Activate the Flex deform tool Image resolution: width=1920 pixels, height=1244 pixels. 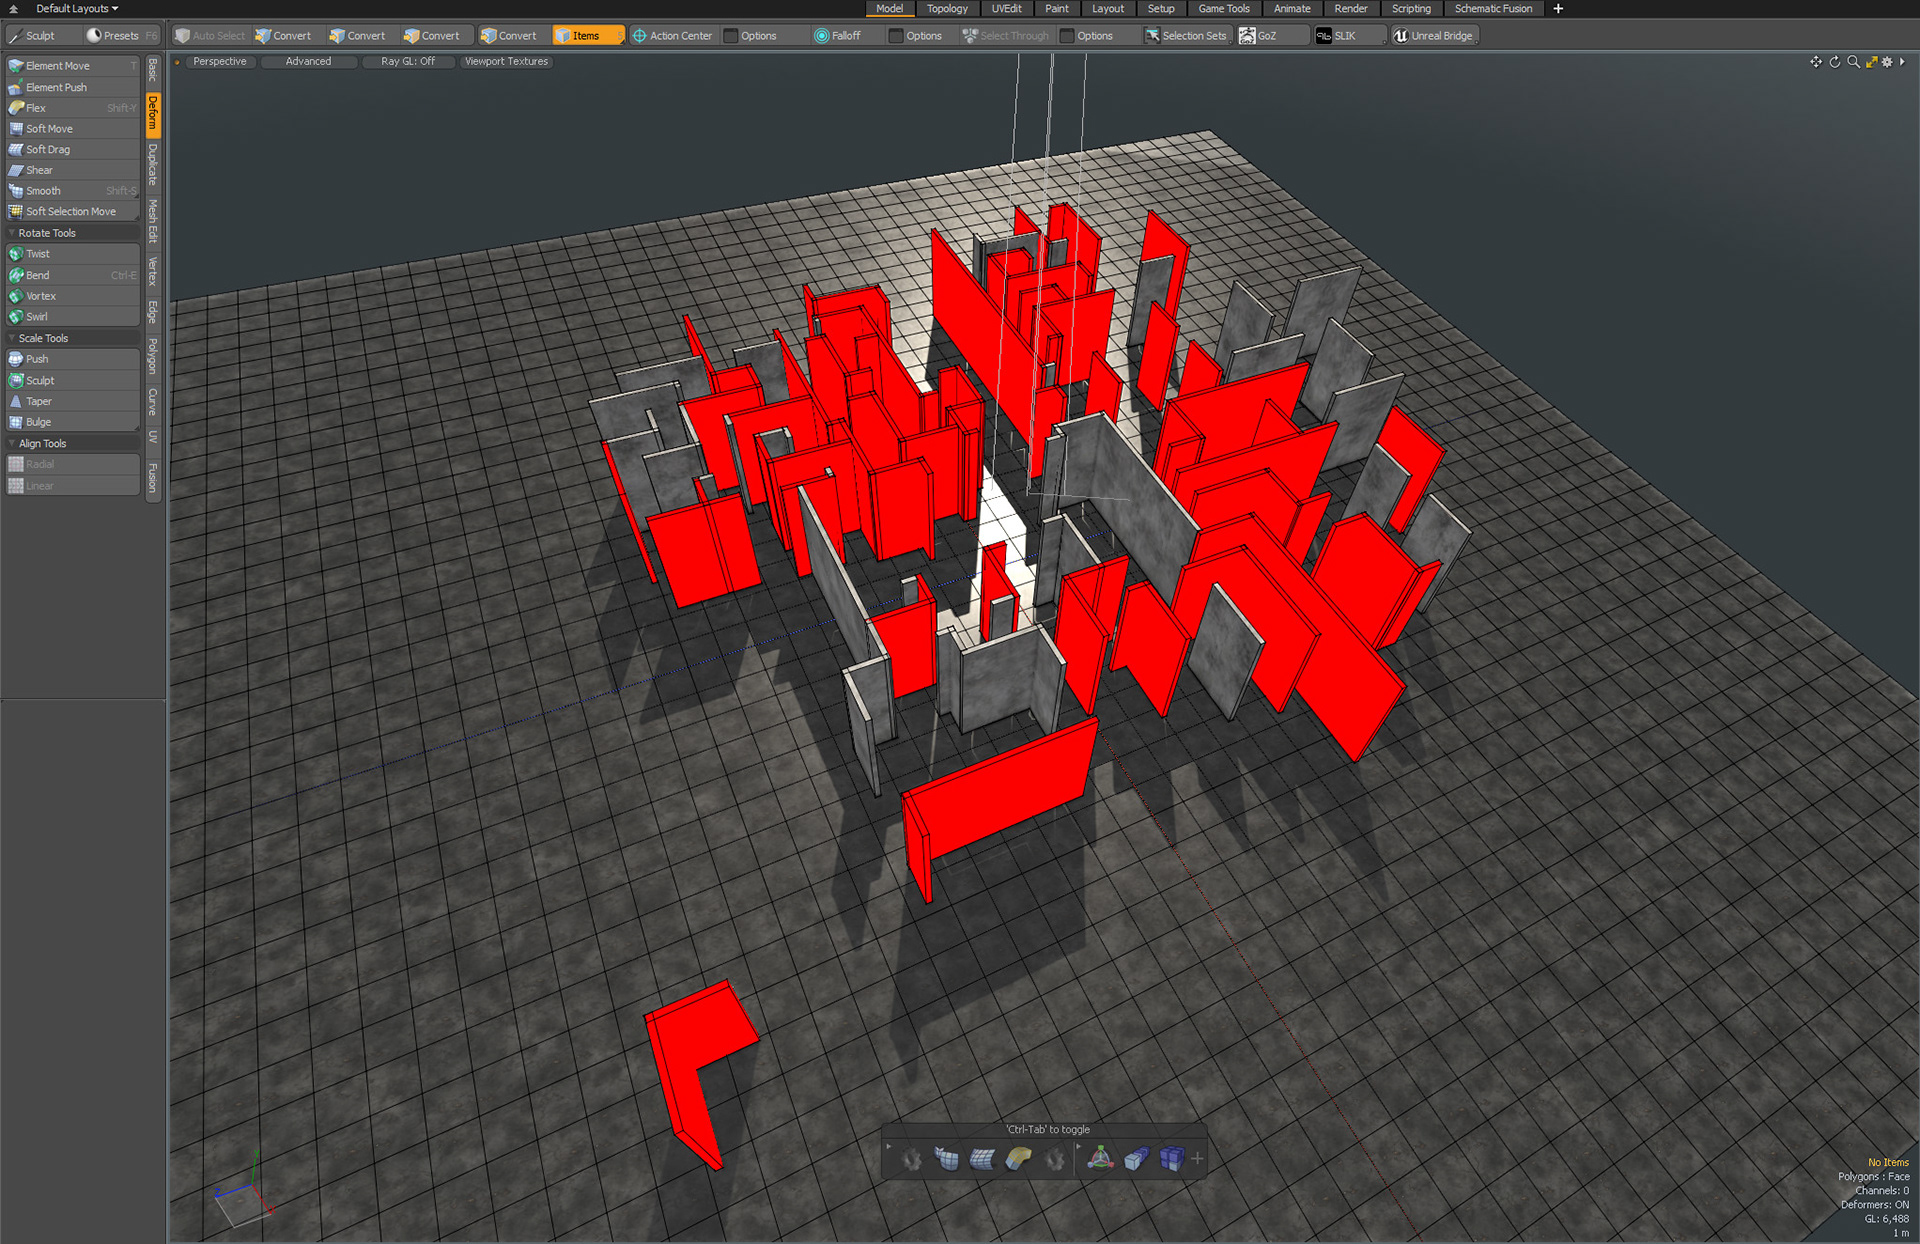[x=72, y=108]
